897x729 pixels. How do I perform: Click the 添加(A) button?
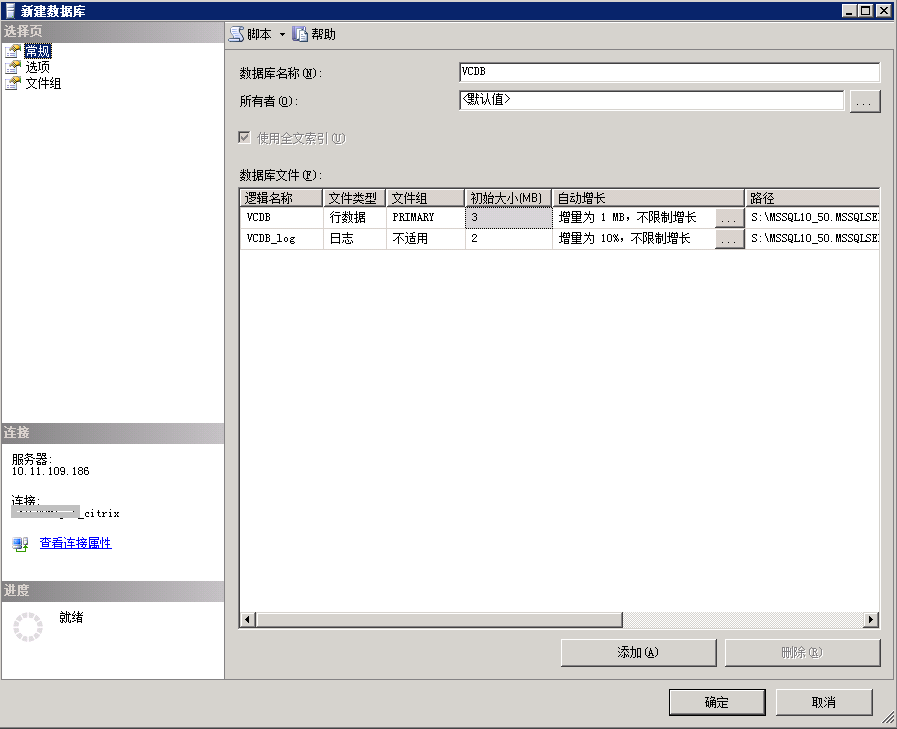coord(638,653)
